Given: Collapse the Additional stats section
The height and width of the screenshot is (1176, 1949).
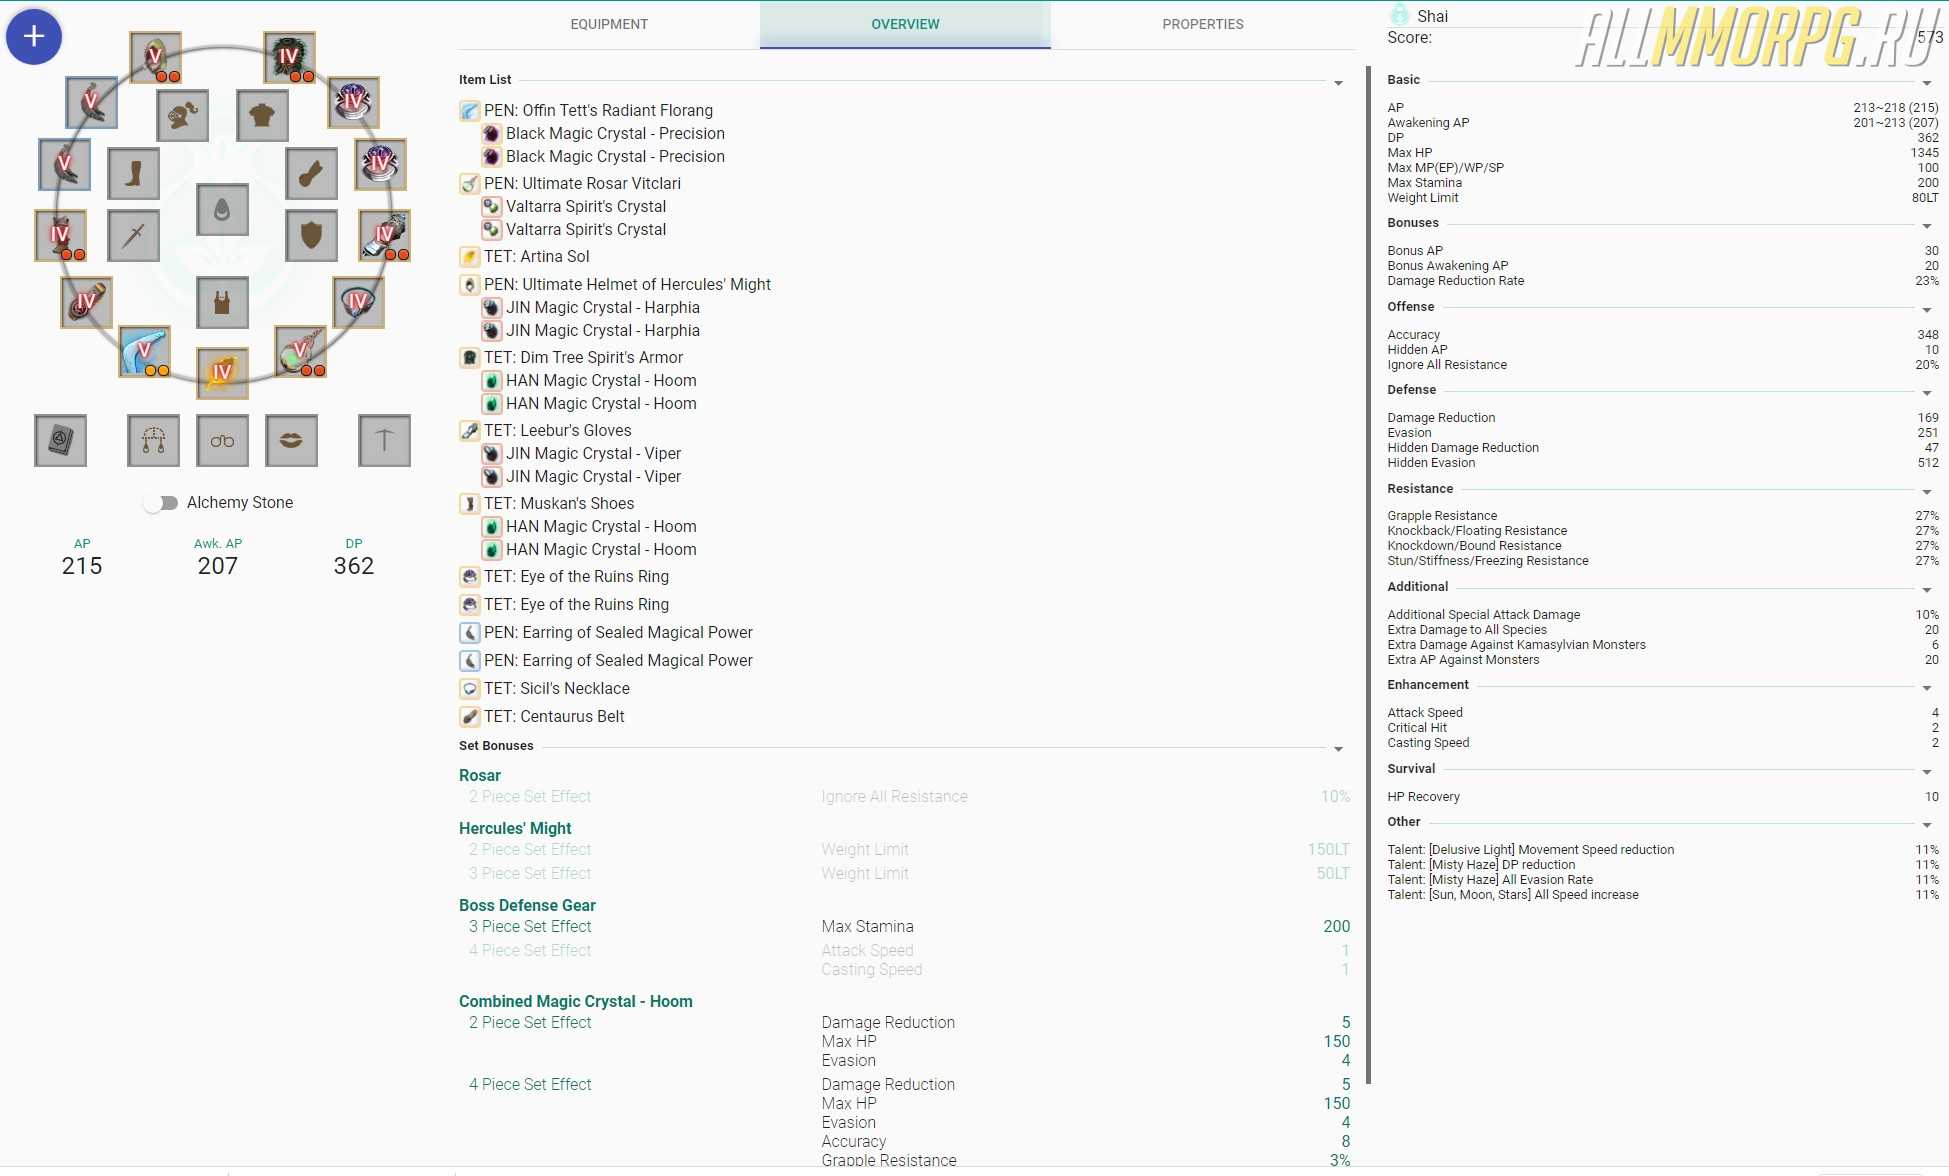Looking at the screenshot, I should [x=1927, y=590].
